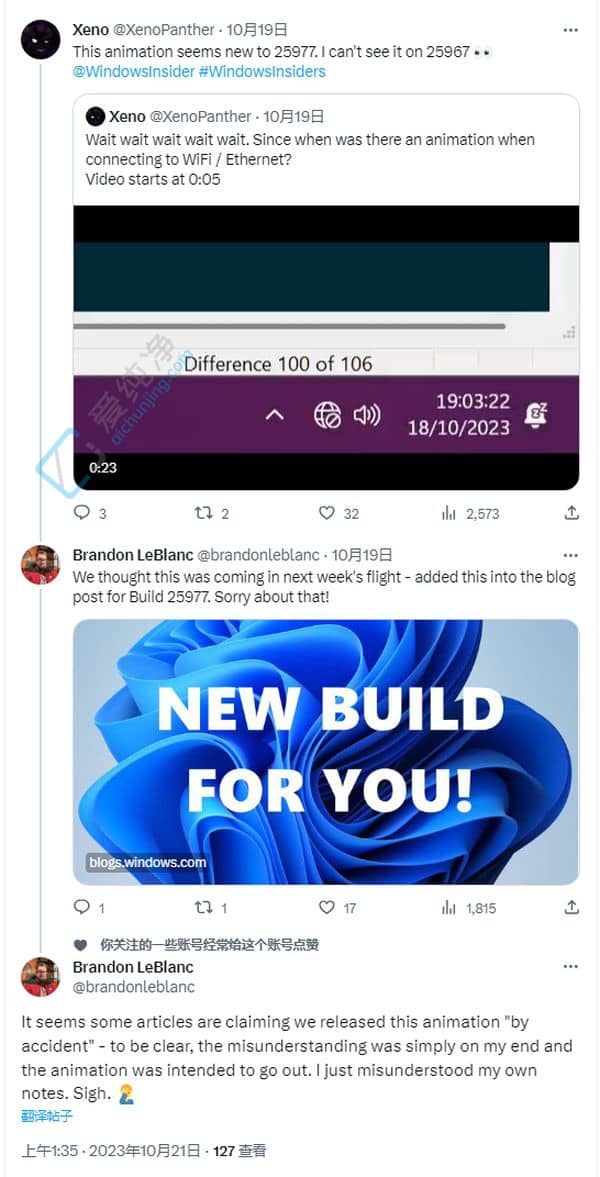View analytics showing 1,815 views

pyautogui.click(x=469, y=908)
